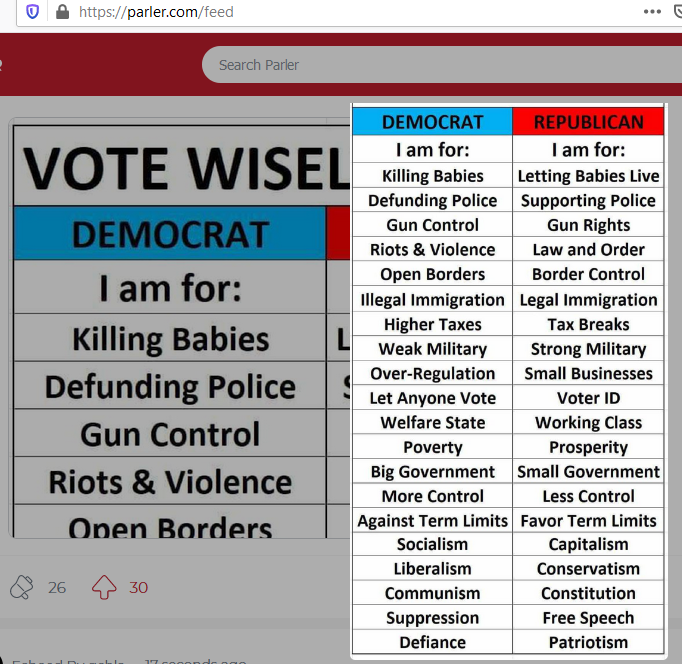Click the large blue DEMOCRAT cell in post image
Viewport: 682px width, 664px height.
click(x=169, y=234)
